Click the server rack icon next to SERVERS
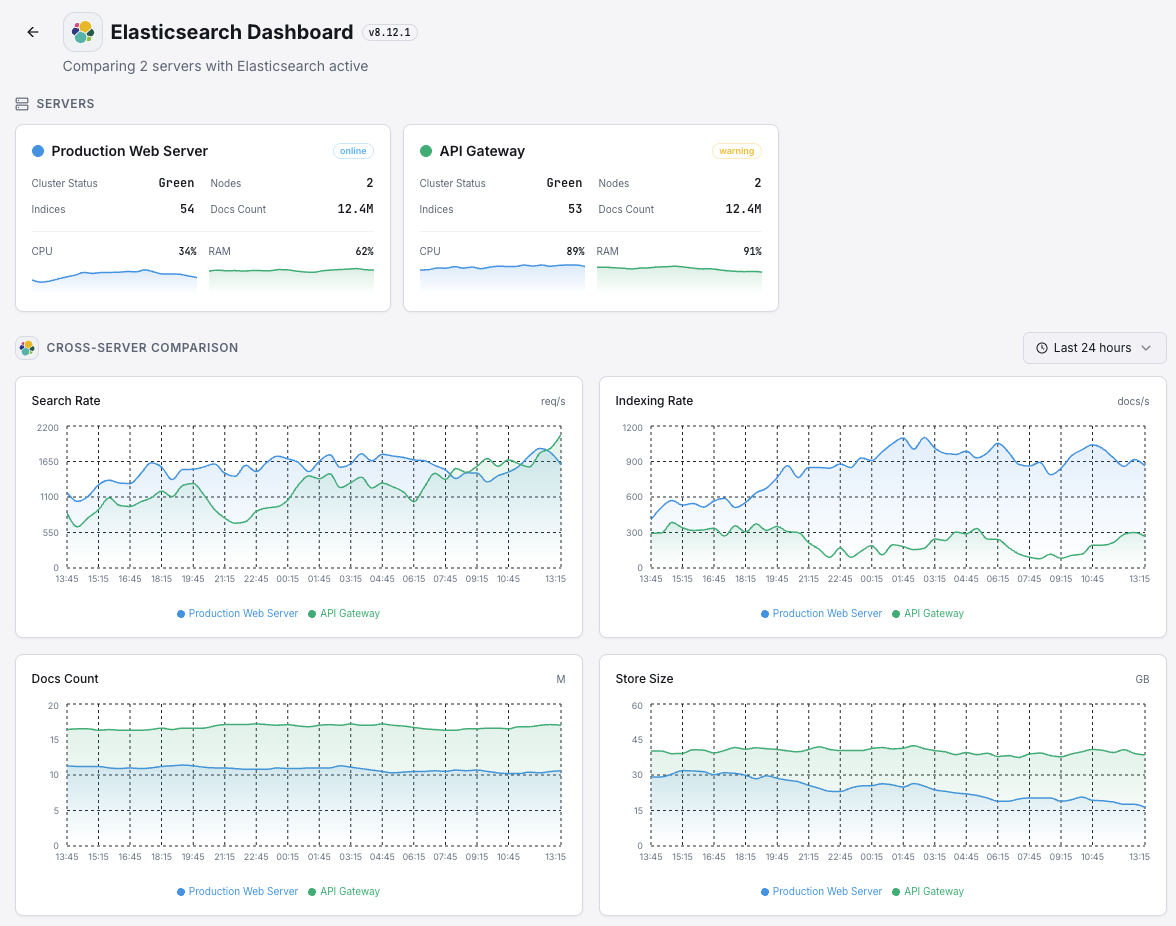The height and width of the screenshot is (926, 1176). click(21, 103)
